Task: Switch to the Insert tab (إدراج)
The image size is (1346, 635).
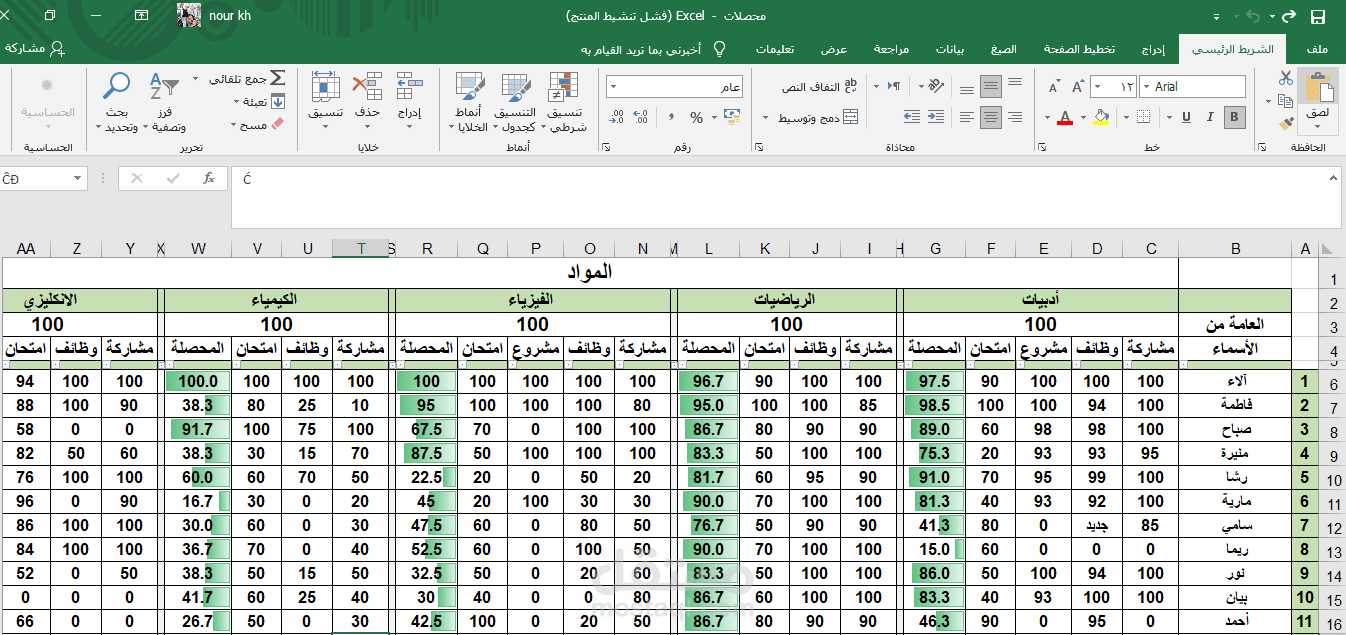Action: [1154, 49]
